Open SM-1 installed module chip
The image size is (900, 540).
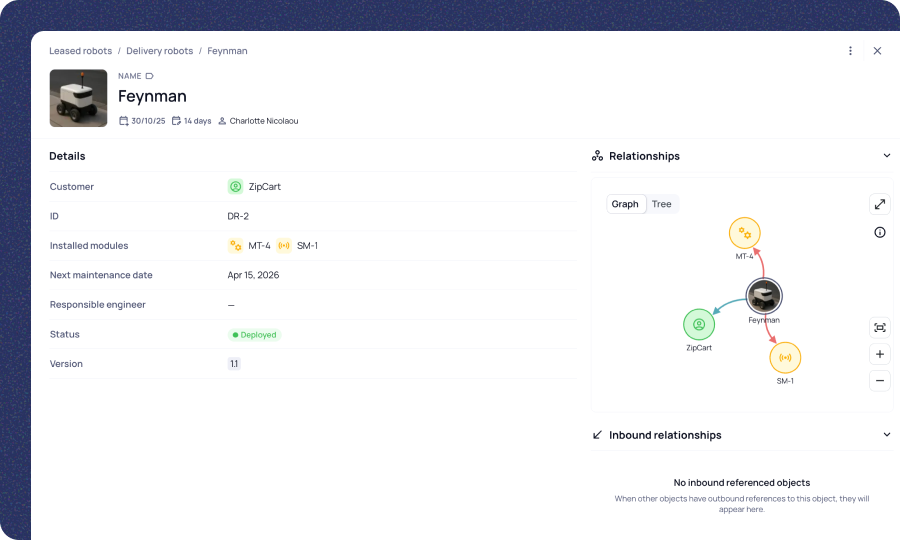point(298,246)
